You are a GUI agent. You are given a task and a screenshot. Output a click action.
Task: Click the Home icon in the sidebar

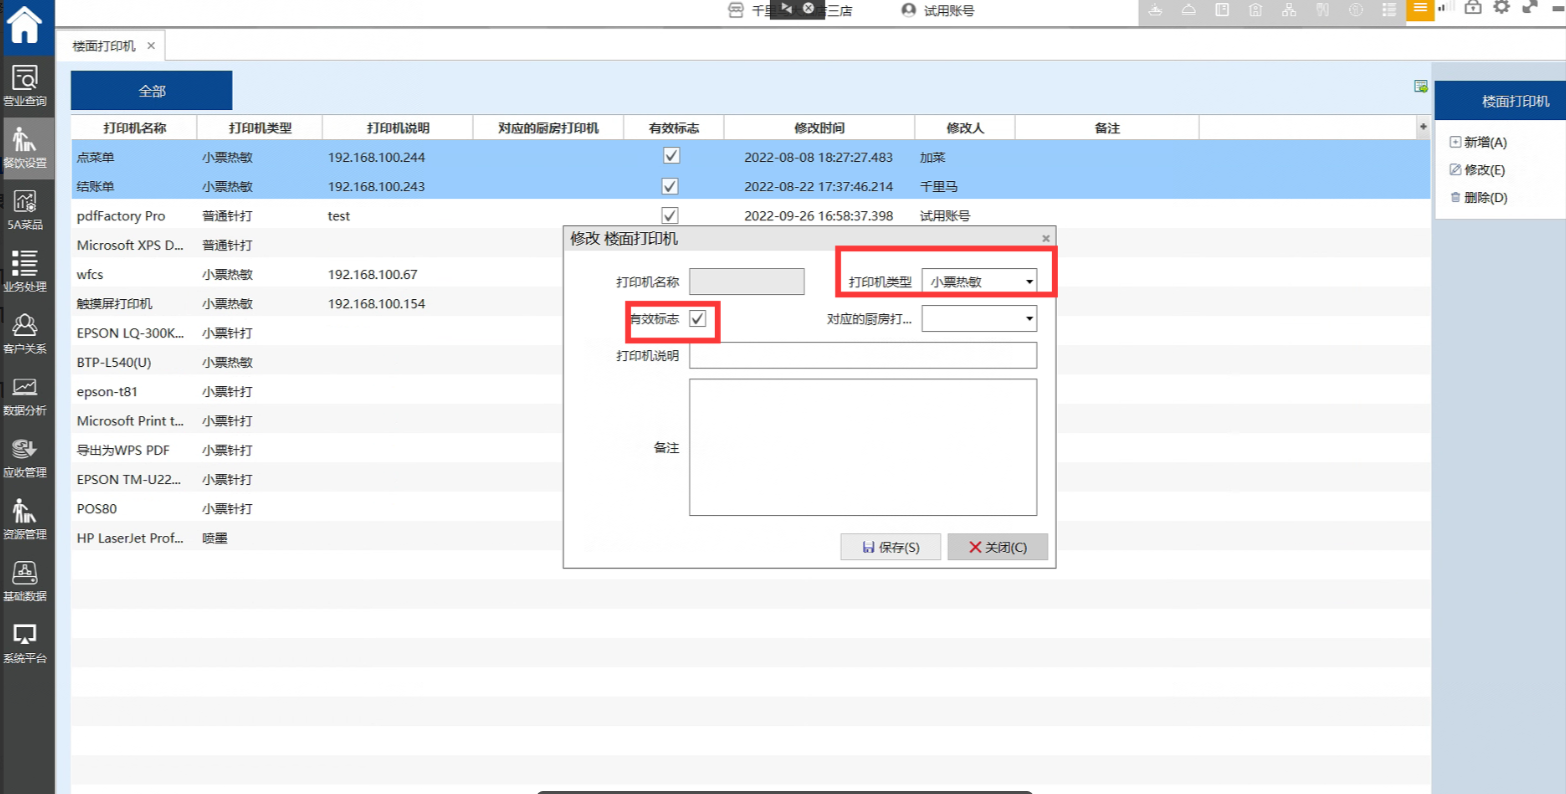pyautogui.click(x=25, y=25)
